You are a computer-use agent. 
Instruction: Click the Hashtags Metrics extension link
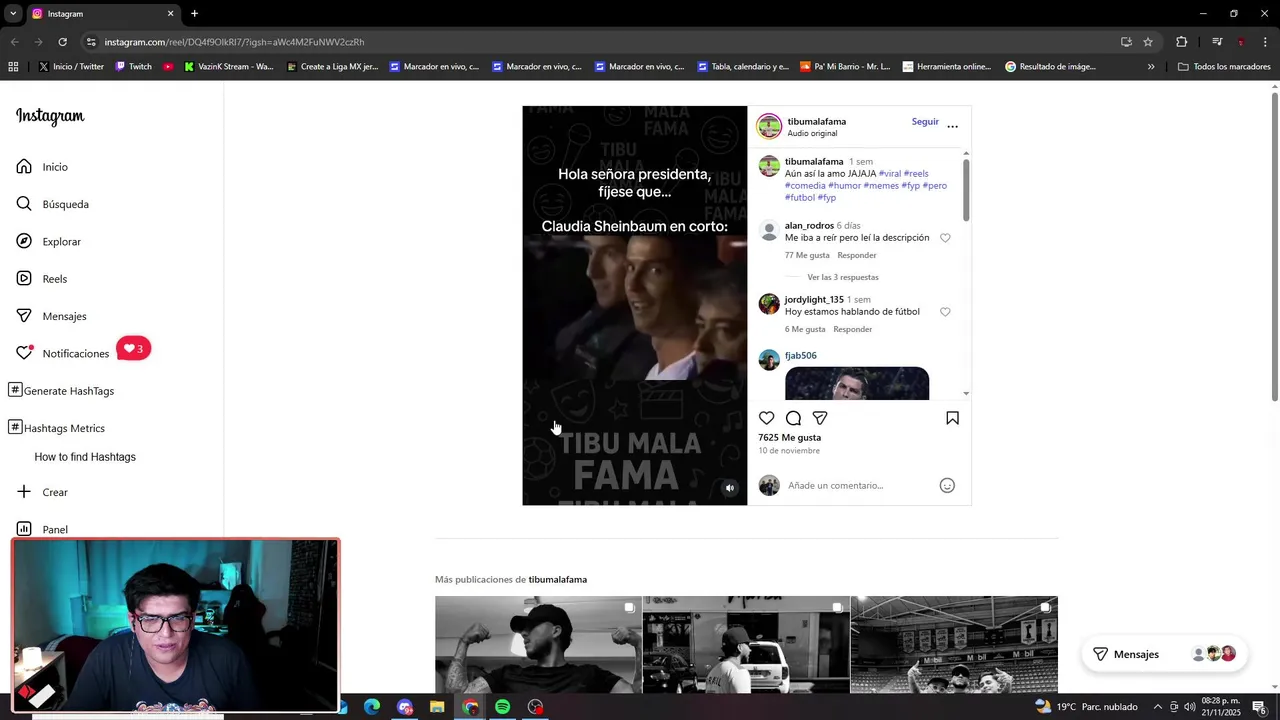click(x=56, y=428)
